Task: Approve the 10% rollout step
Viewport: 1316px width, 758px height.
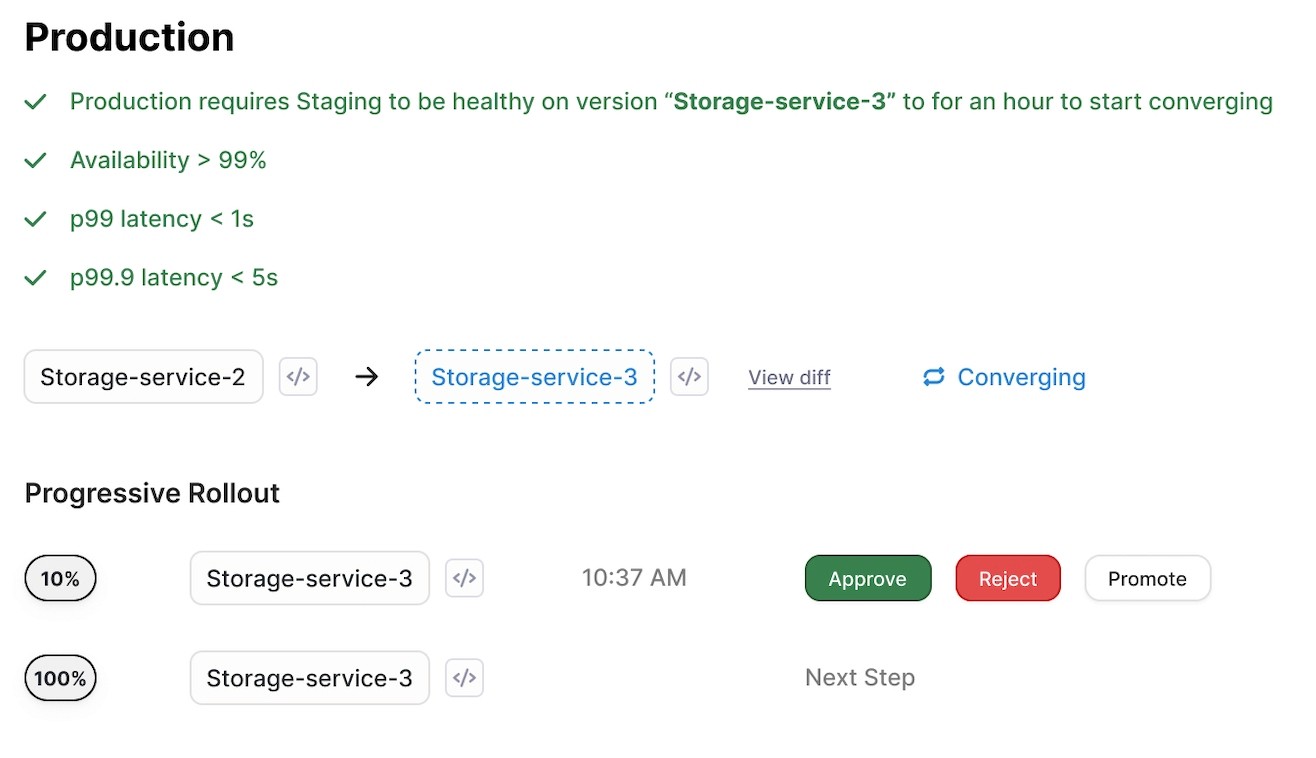Action: pos(867,579)
